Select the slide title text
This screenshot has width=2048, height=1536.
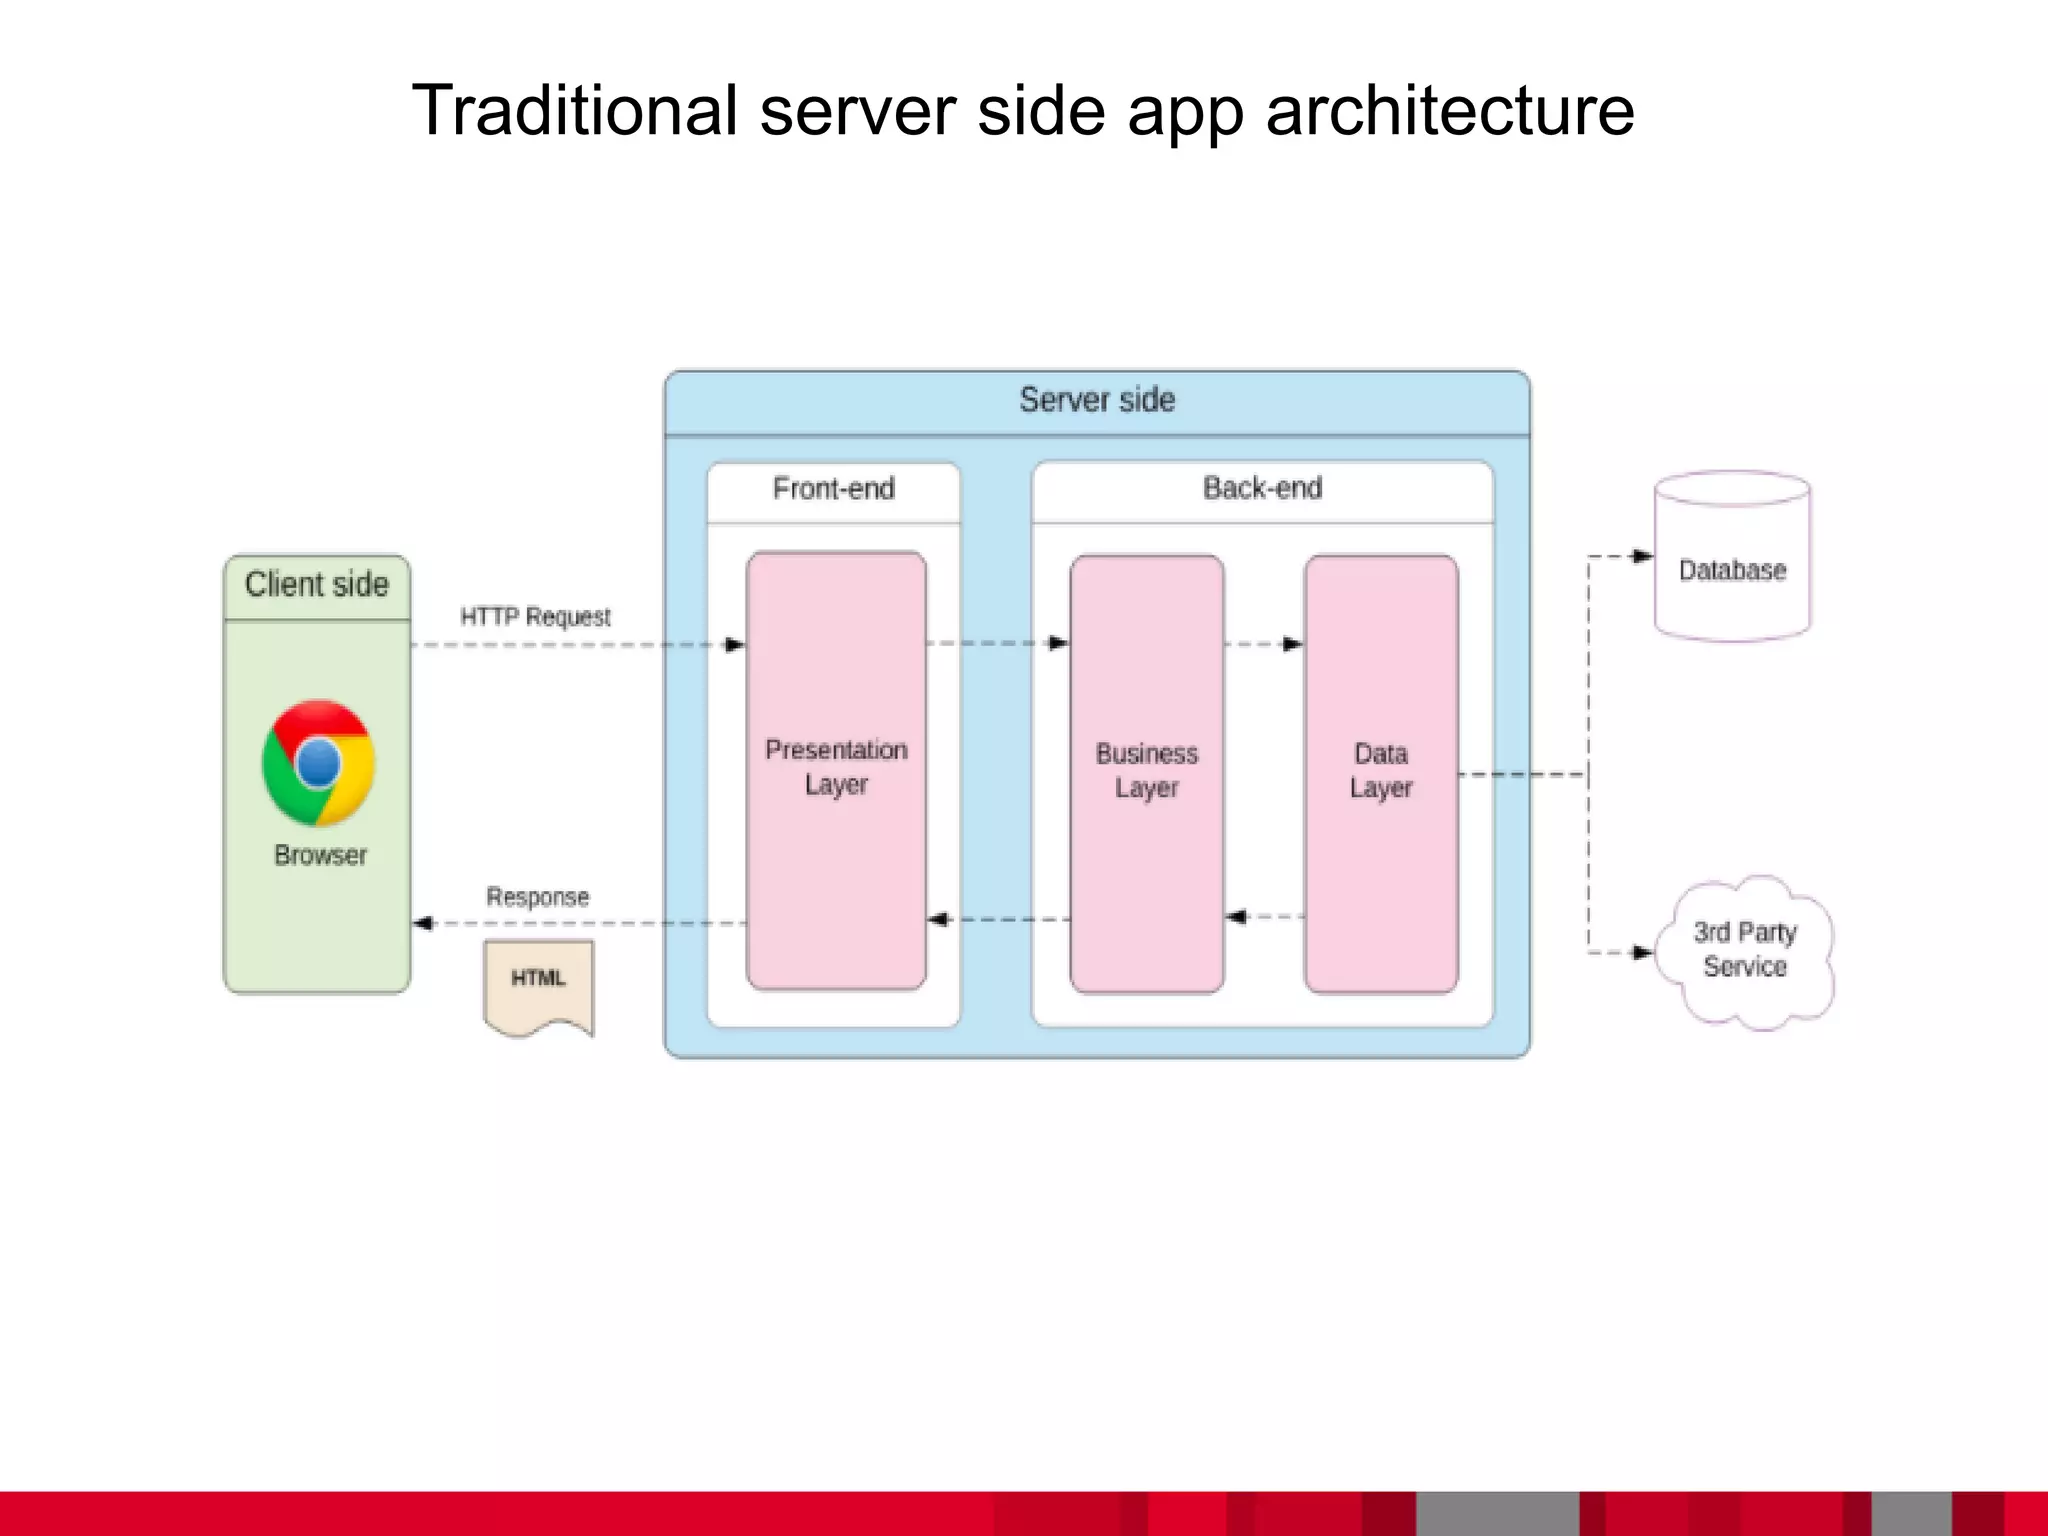[1023, 110]
